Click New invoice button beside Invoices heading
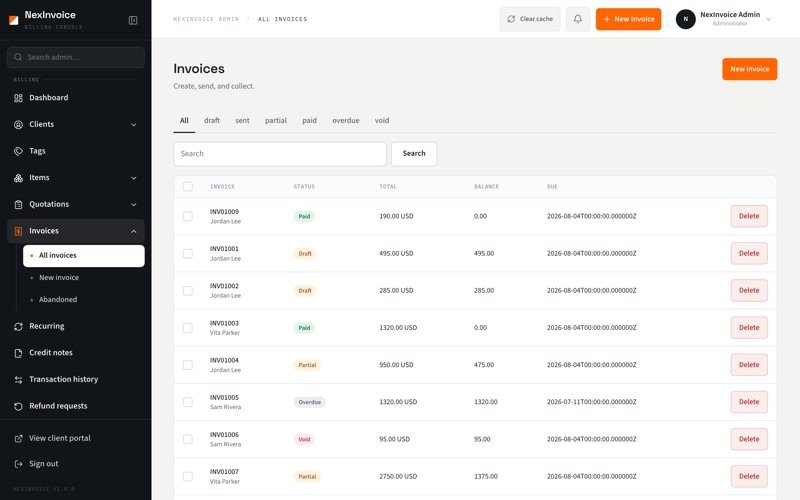Viewport: 800px width, 500px height. pyautogui.click(x=749, y=69)
